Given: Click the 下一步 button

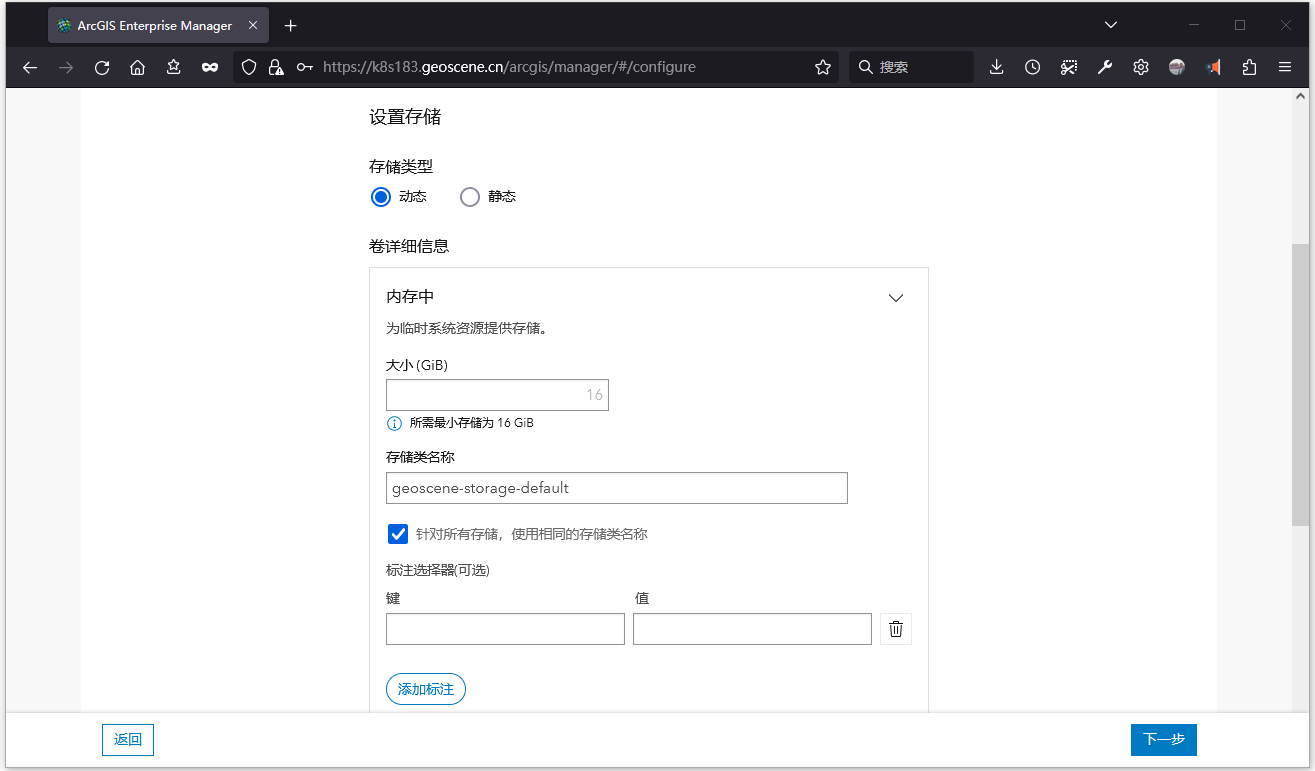Looking at the screenshot, I should (1164, 740).
